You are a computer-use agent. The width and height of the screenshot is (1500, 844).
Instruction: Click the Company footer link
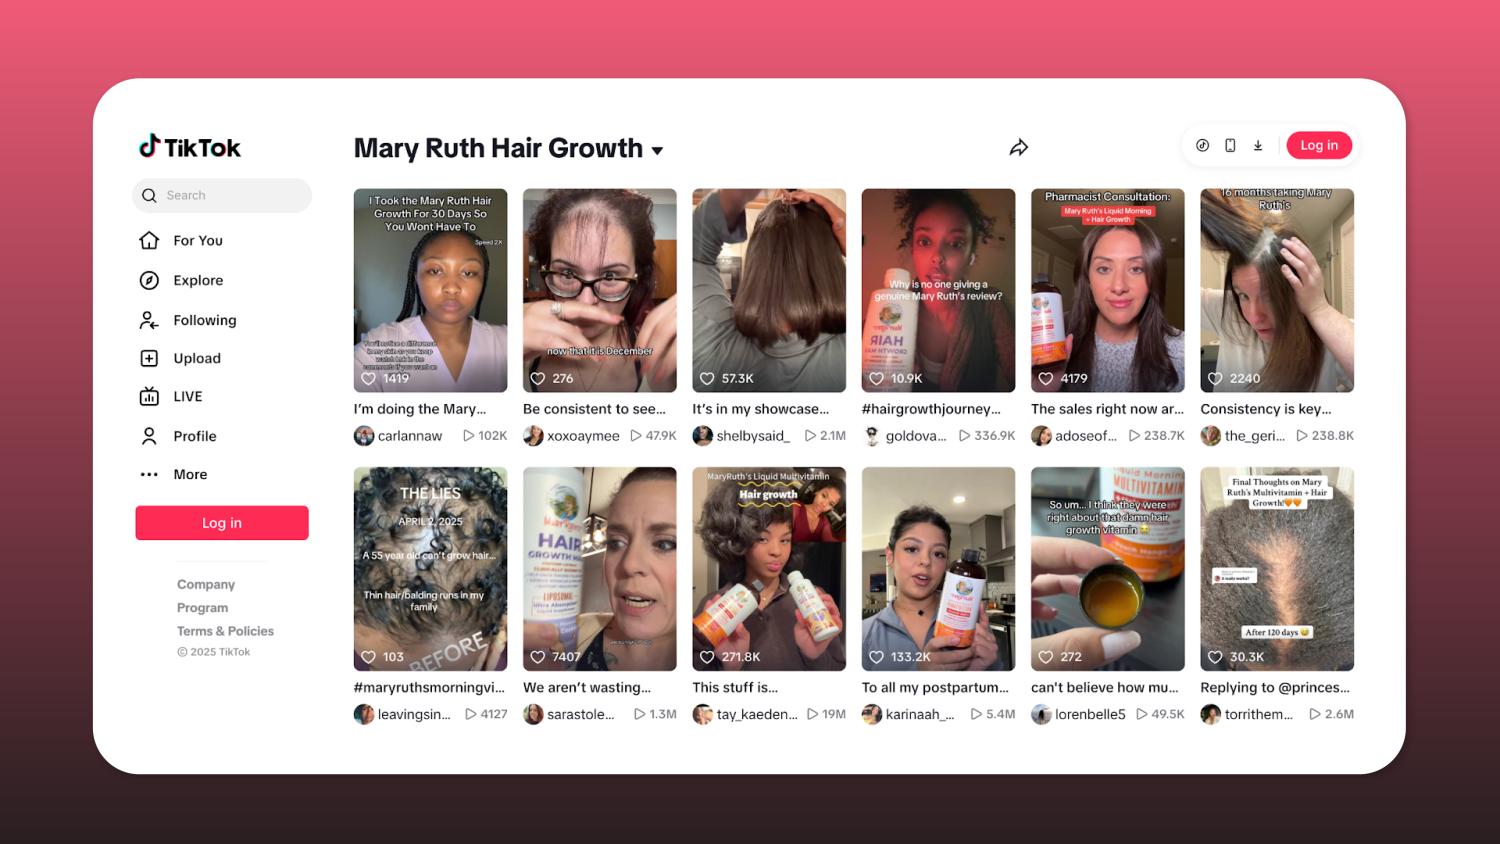point(206,584)
